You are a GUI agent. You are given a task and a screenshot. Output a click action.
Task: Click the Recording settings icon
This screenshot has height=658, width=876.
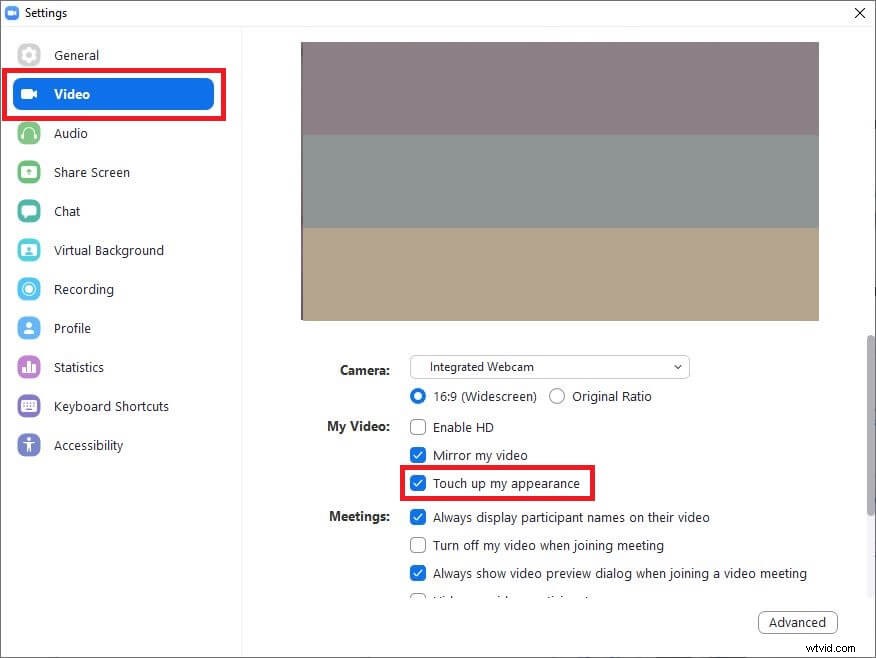click(28, 289)
